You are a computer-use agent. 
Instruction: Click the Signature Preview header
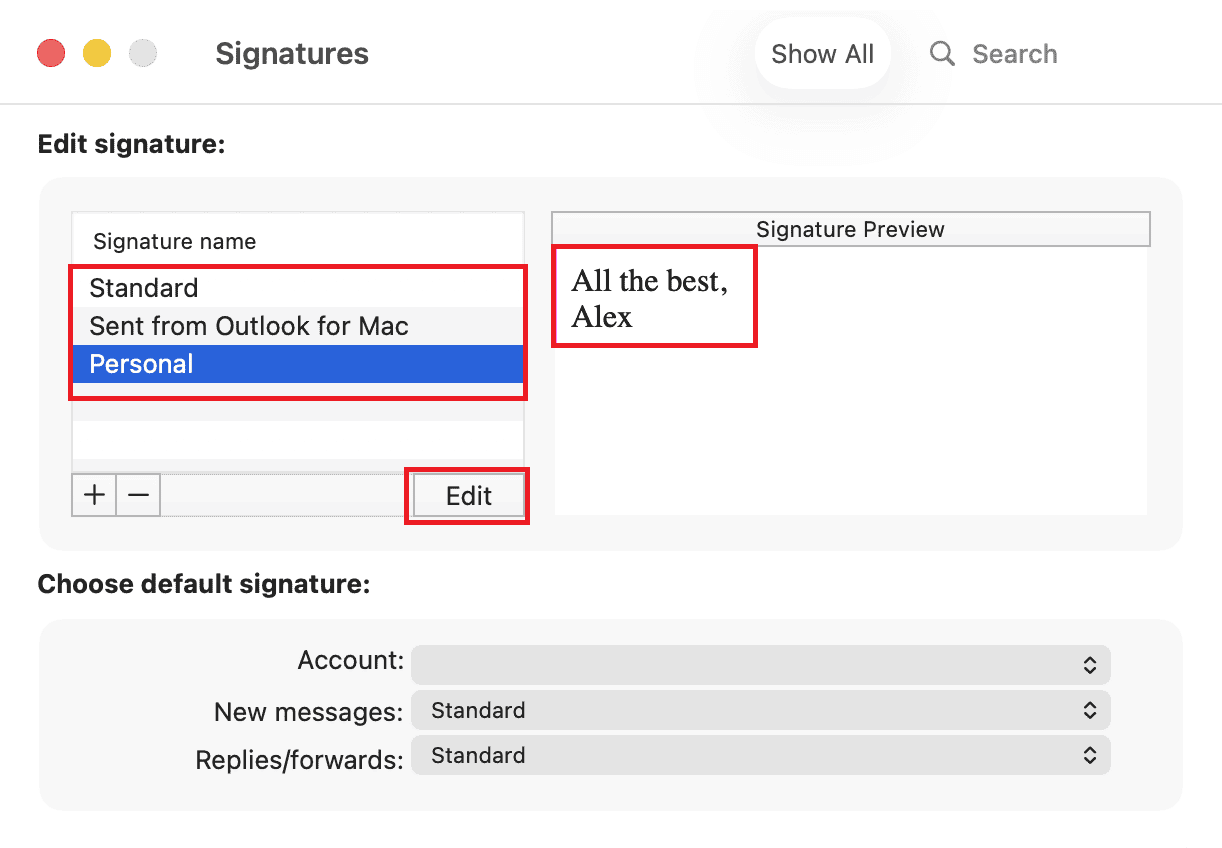[850, 229]
